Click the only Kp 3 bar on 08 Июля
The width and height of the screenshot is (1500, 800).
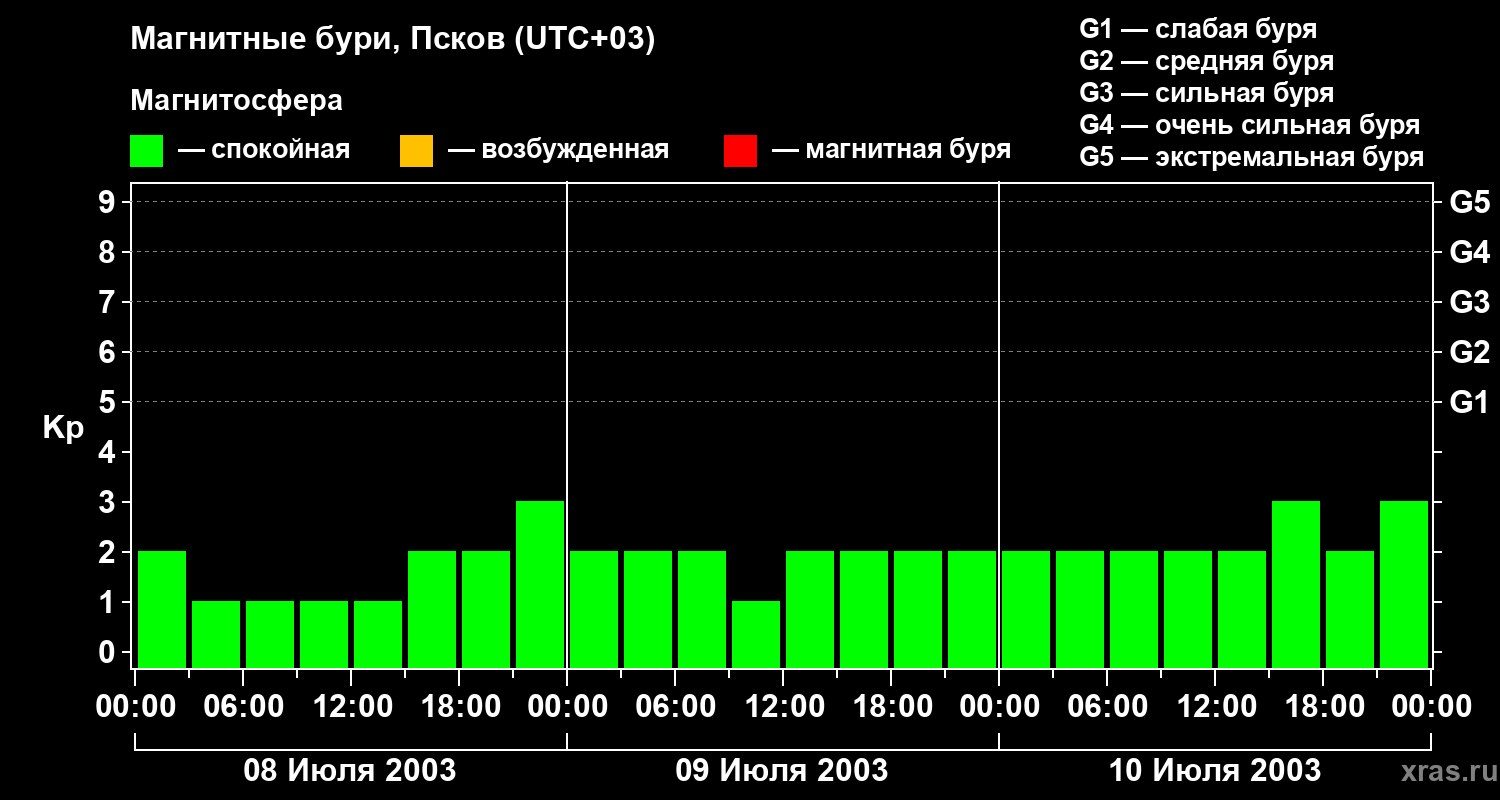[540, 584]
